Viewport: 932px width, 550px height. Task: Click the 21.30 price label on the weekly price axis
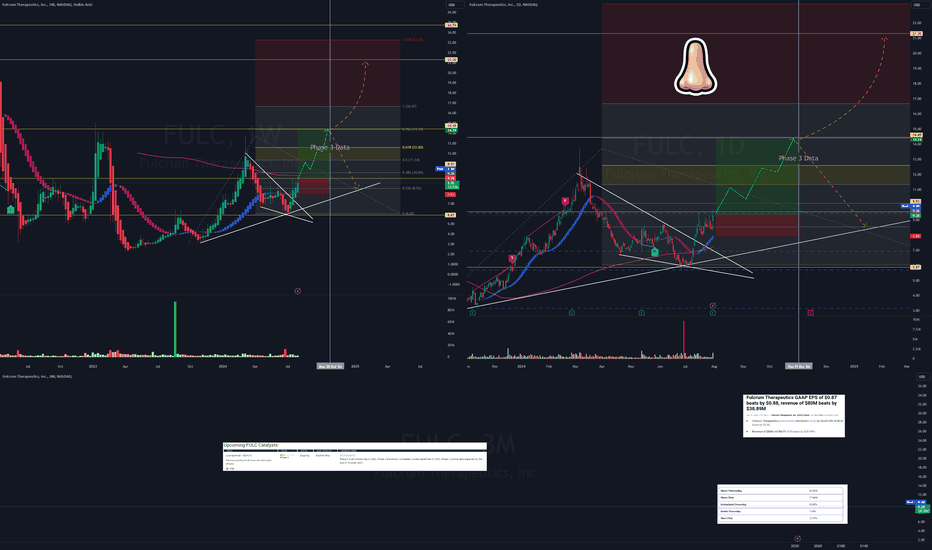click(x=451, y=59)
